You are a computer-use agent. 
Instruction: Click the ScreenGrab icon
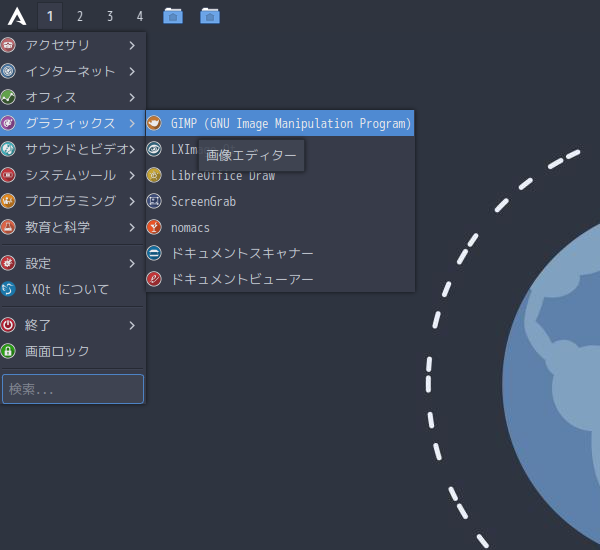[154, 201]
